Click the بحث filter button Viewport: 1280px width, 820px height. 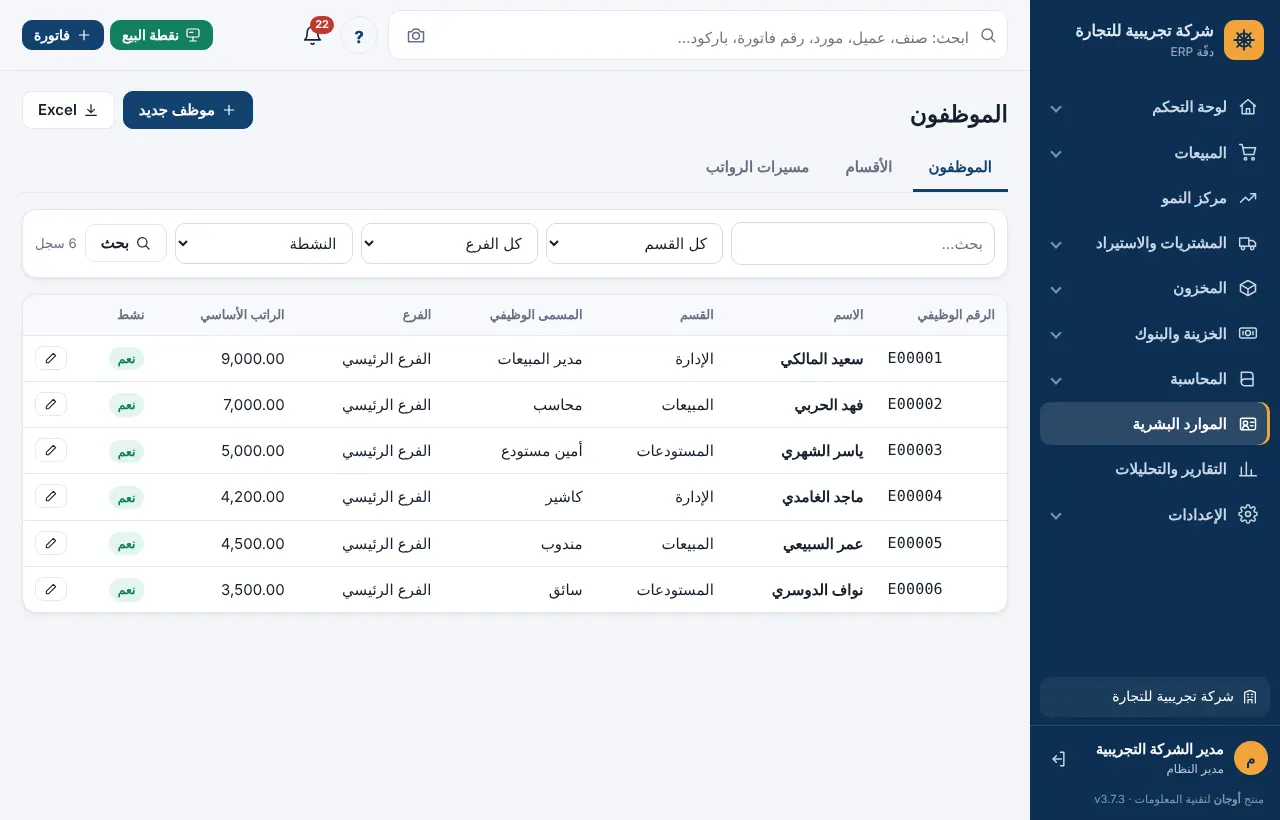pyautogui.click(x=126, y=243)
